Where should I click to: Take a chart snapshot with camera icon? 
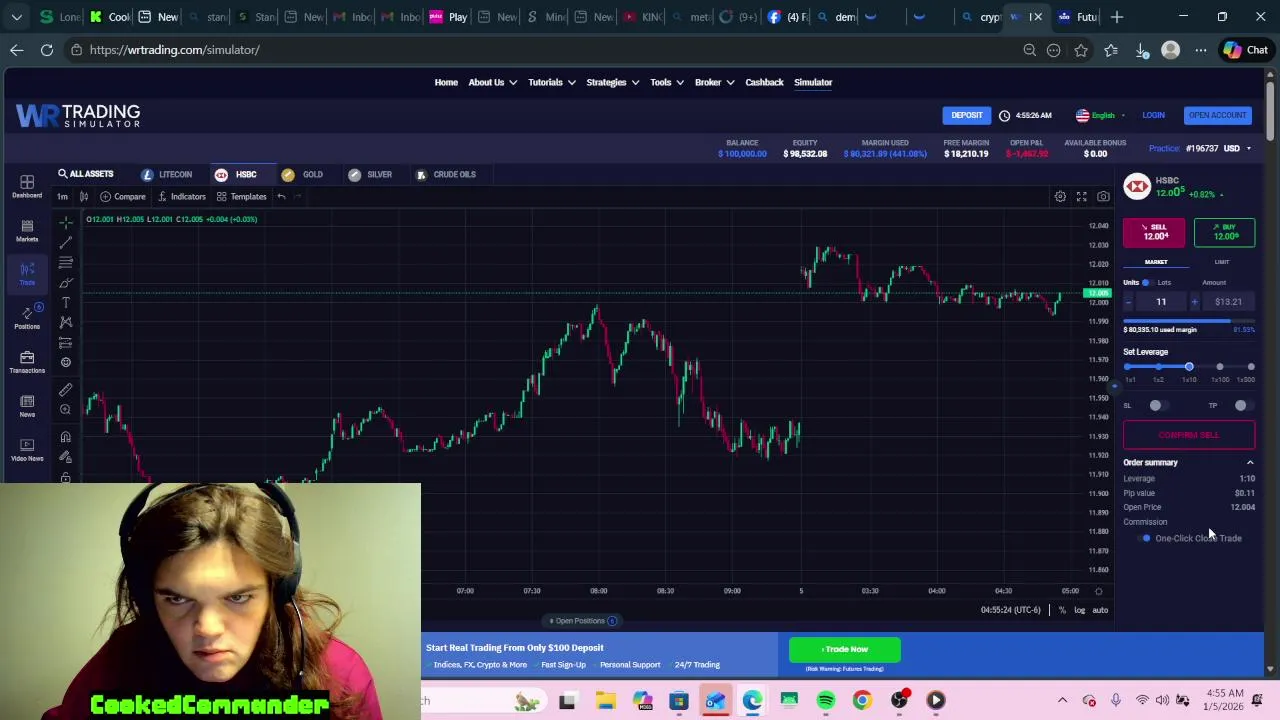(x=1103, y=197)
